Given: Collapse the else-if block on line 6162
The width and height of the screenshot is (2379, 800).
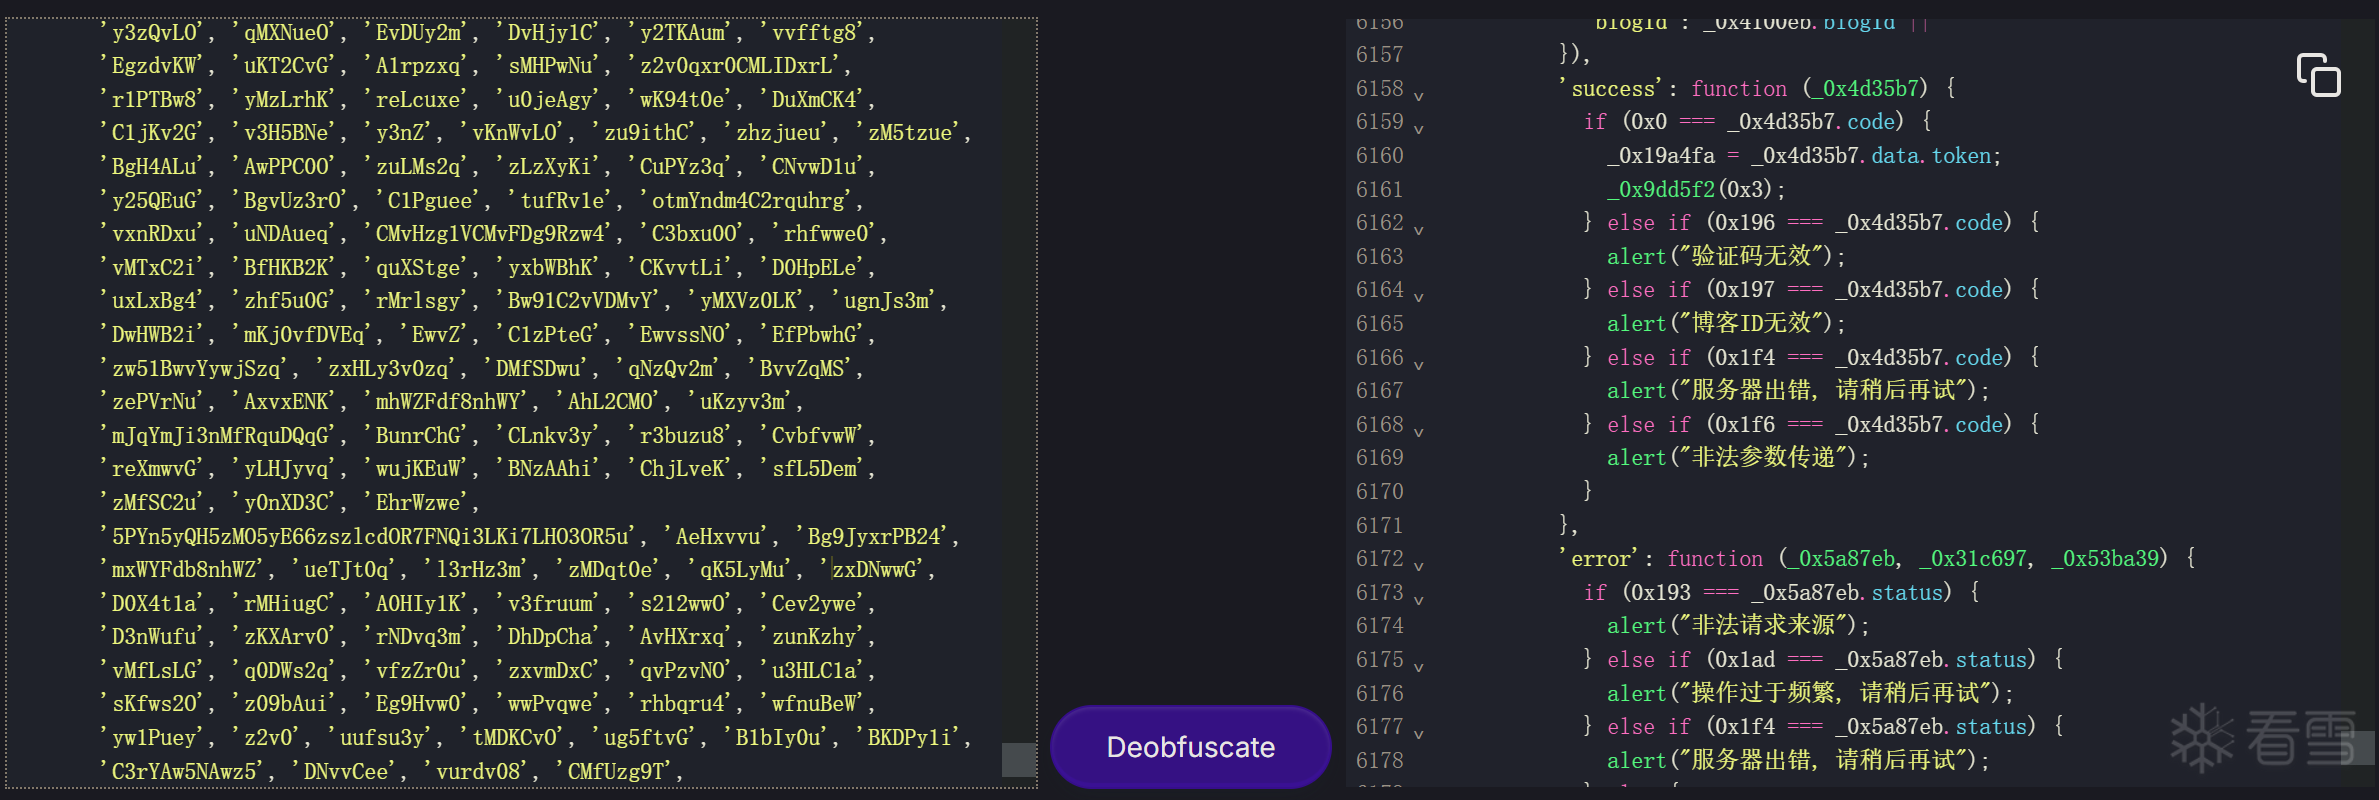Looking at the screenshot, I should coord(1419,229).
